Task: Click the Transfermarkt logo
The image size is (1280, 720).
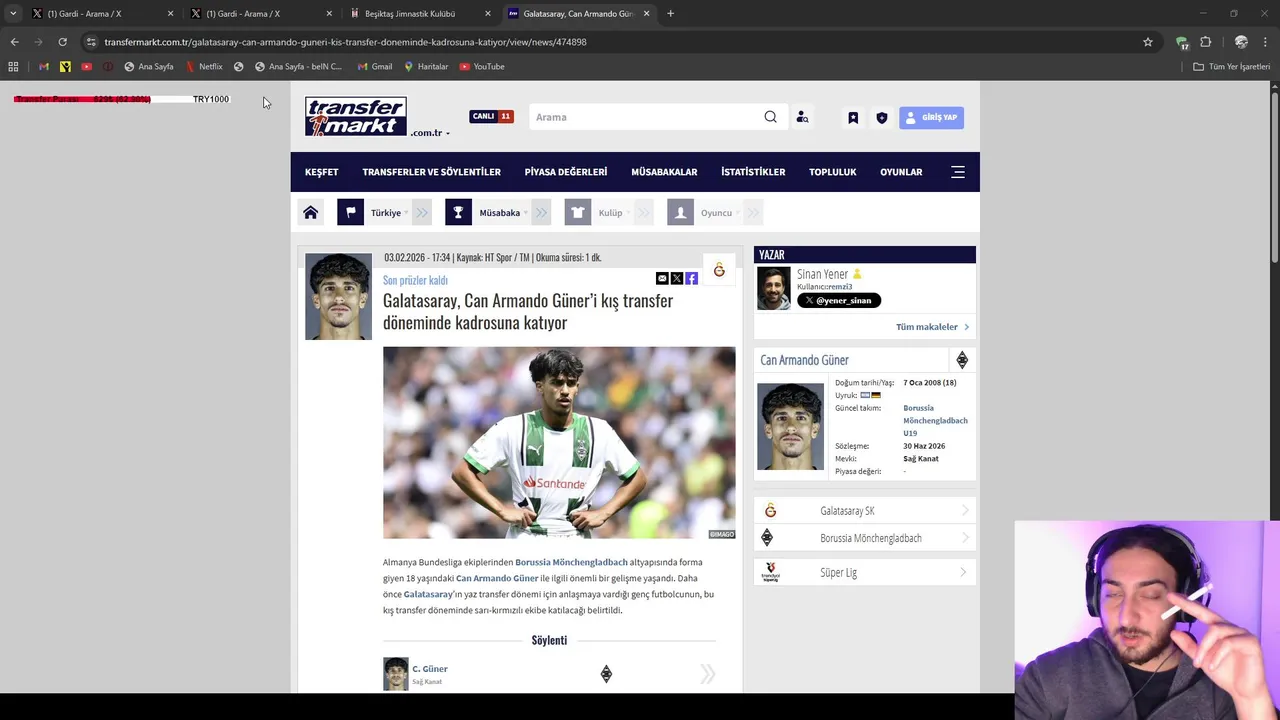Action: pos(356,116)
